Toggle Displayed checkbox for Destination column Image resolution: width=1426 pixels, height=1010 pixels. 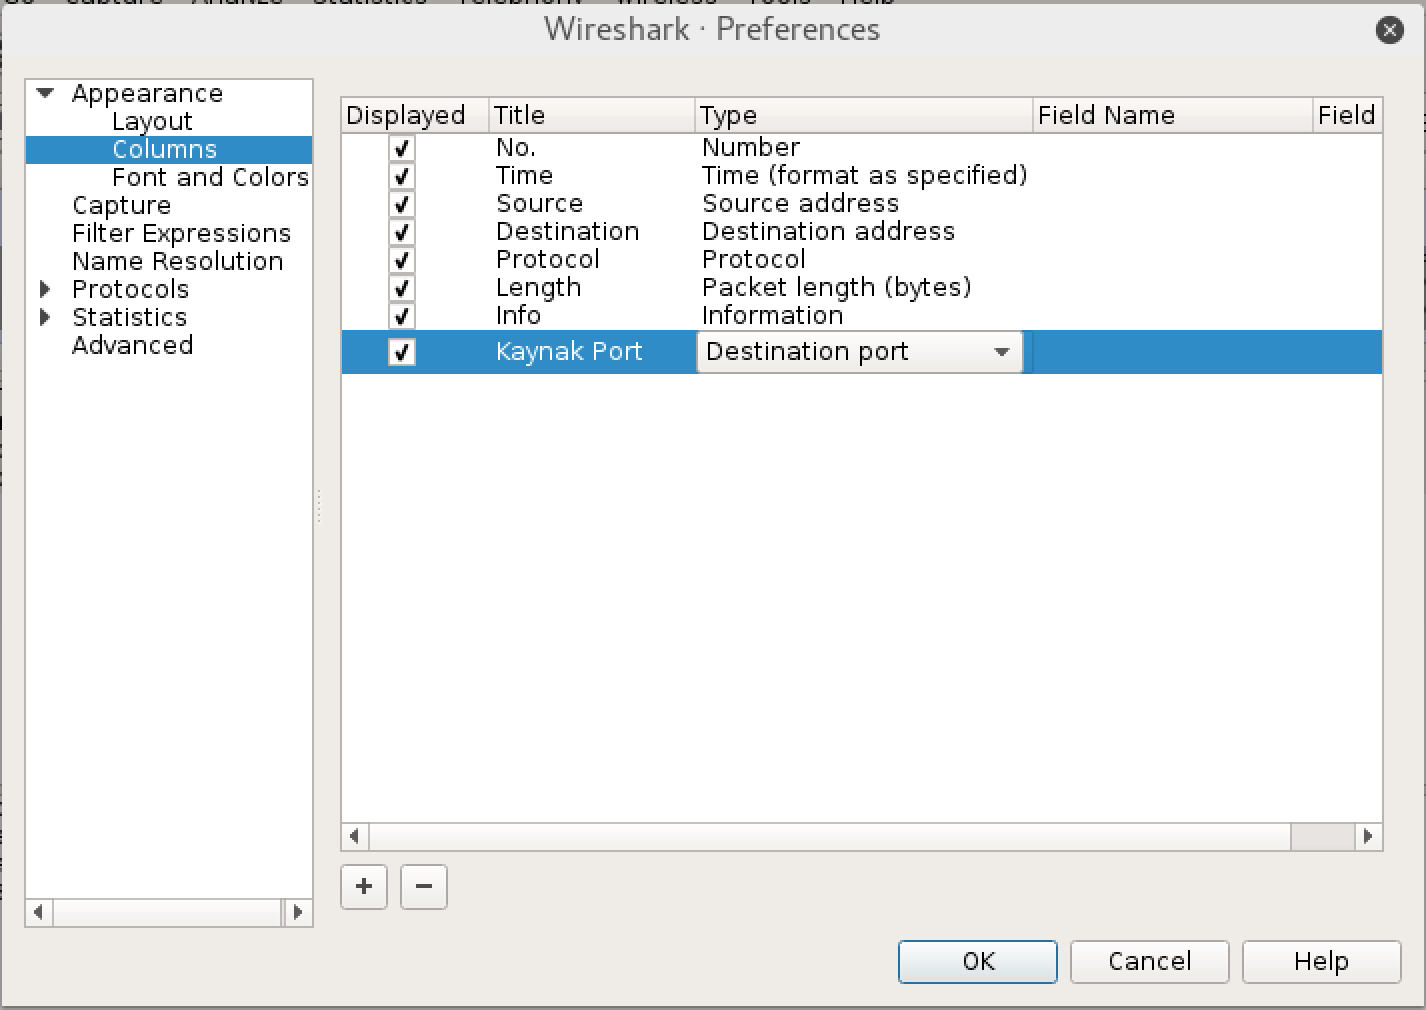pos(401,232)
